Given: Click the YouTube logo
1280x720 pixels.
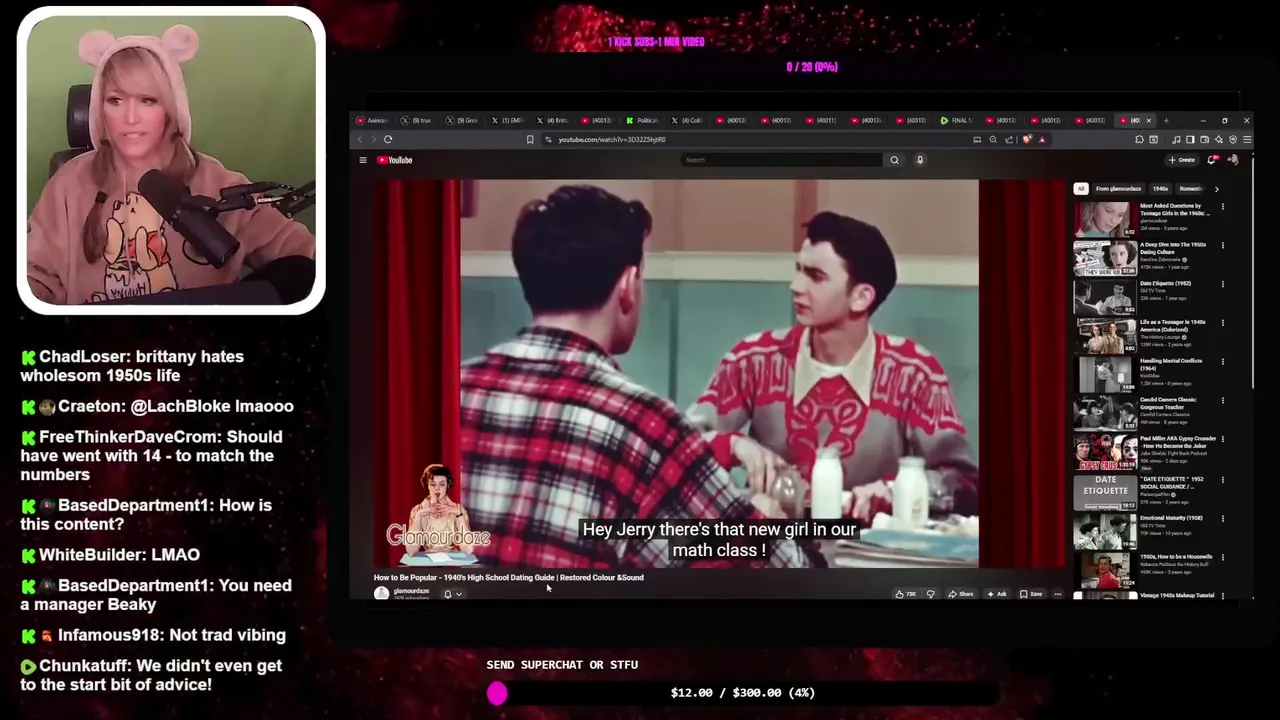Looking at the screenshot, I should point(395,160).
